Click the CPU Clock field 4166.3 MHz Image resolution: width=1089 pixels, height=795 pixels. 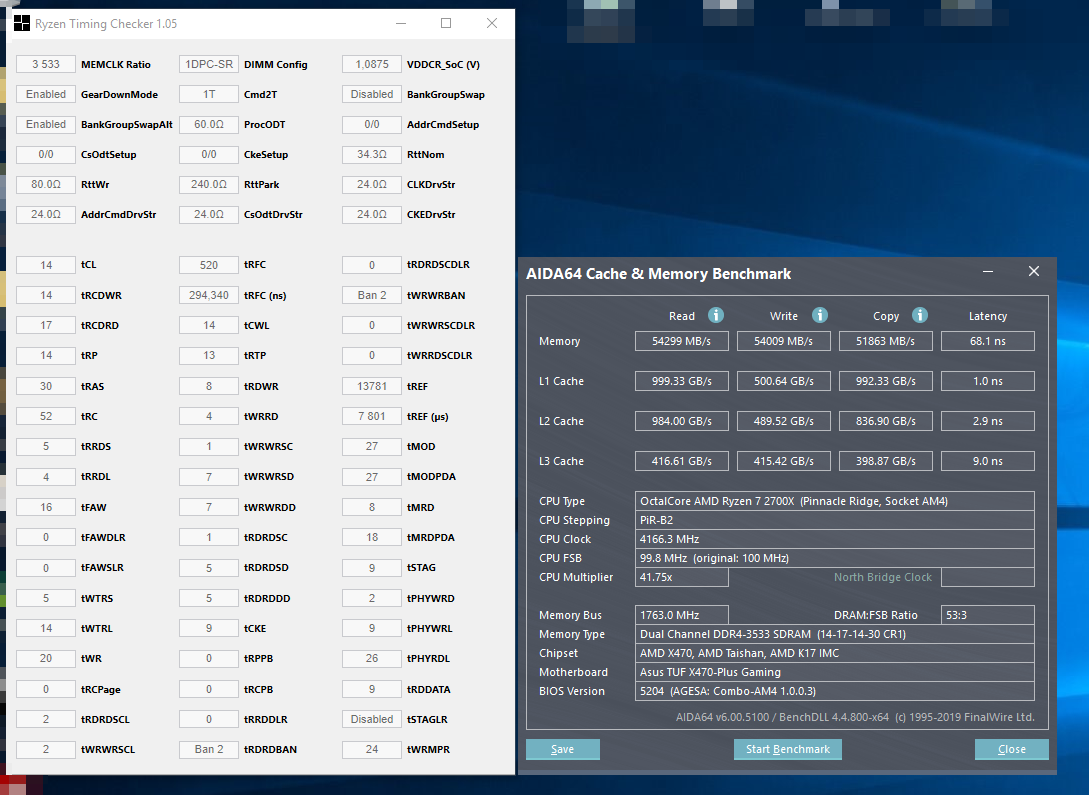point(834,539)
